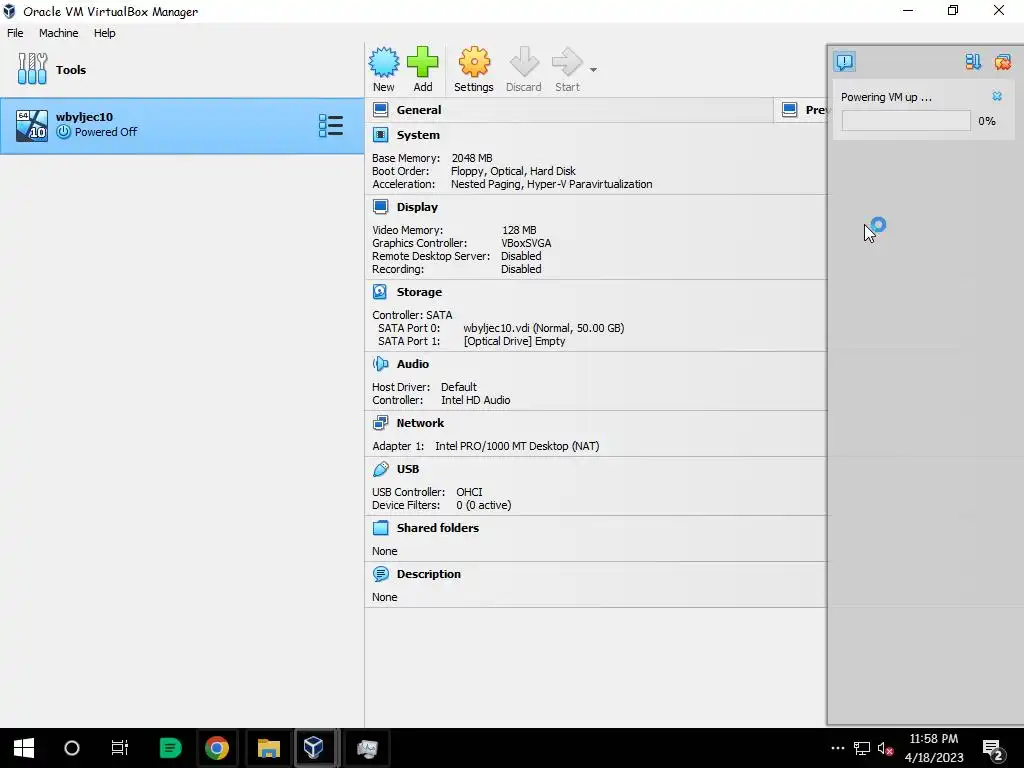Open the Windows action center notifications icon
This screenshot has width=1024, height=768.
click(993, 749)
